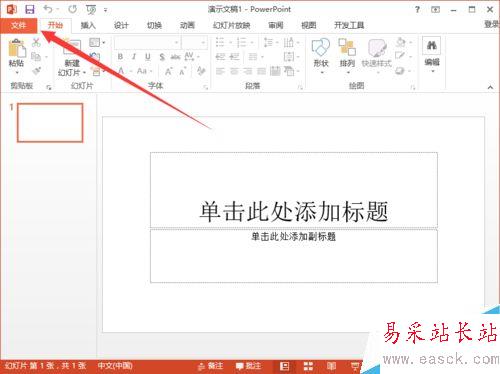Viewport: 500px width, 374px height.
Task: Undo the last action
Action: pyautogui.click(x=48, y=9)
